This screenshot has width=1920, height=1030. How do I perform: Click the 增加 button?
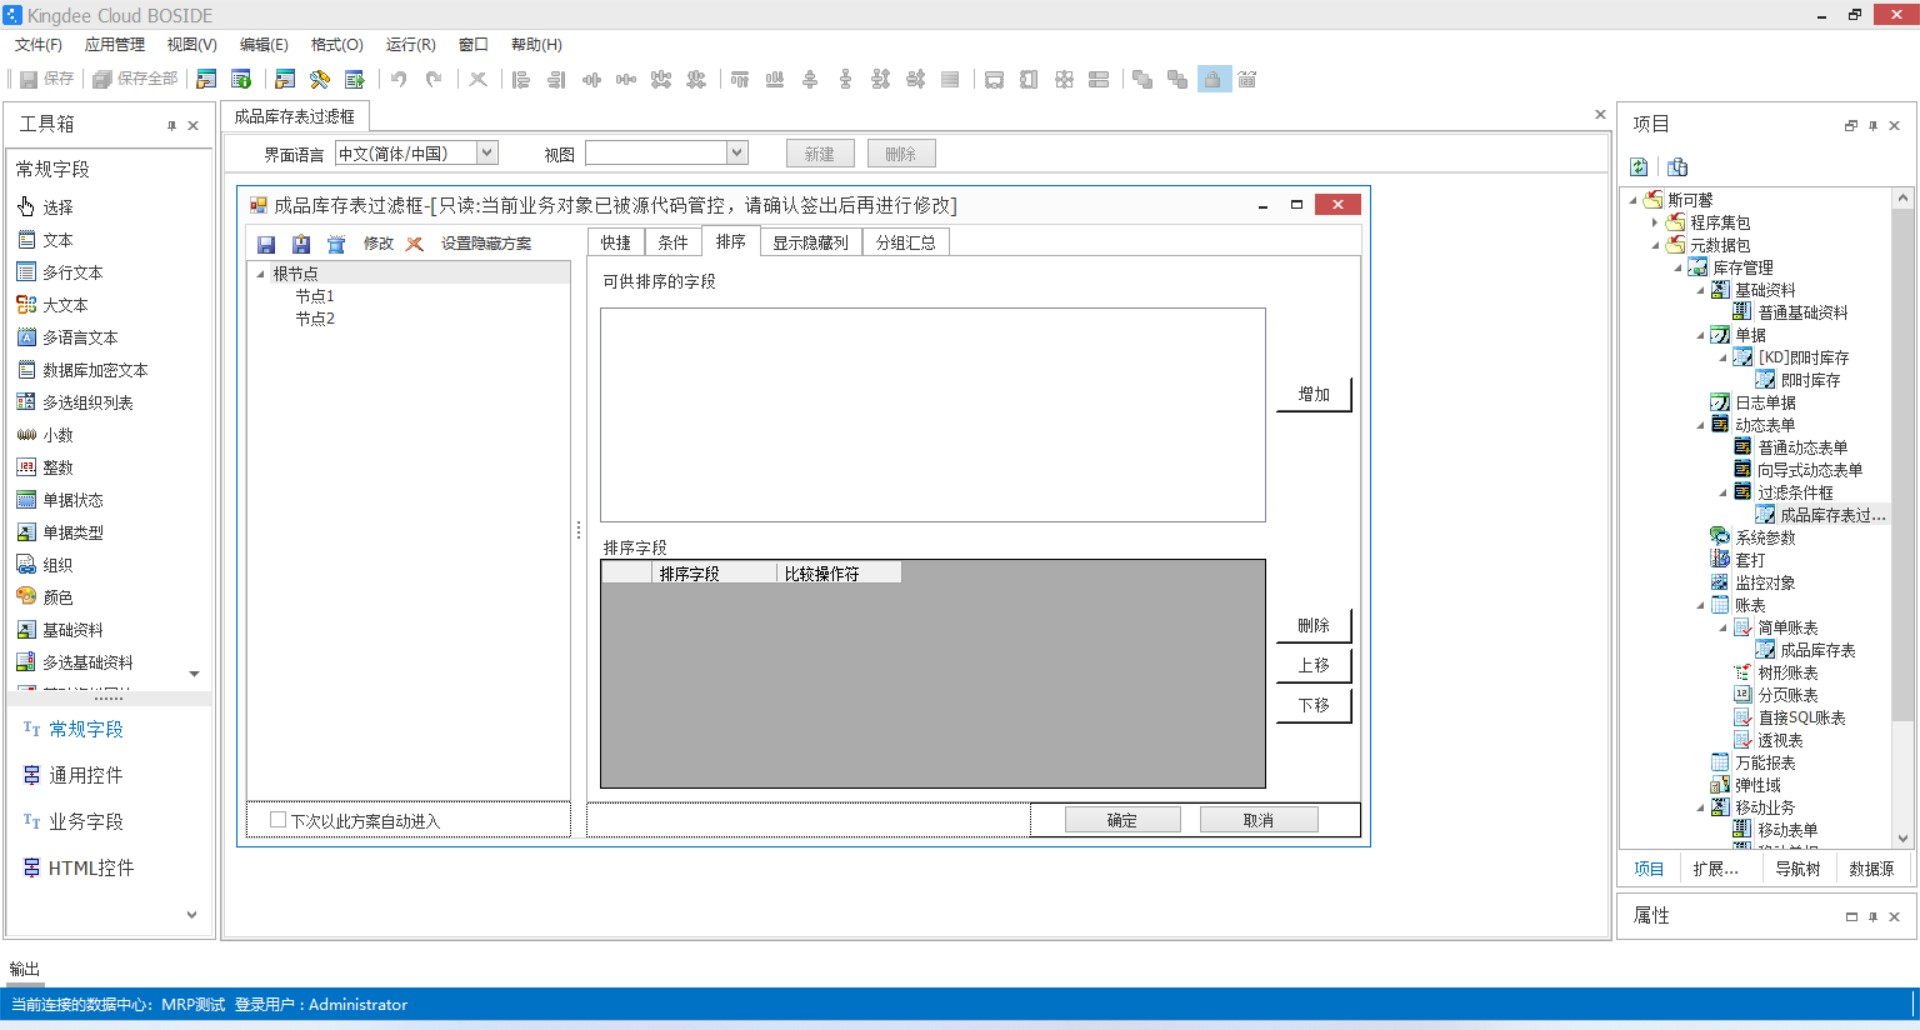pos(1314,395)
